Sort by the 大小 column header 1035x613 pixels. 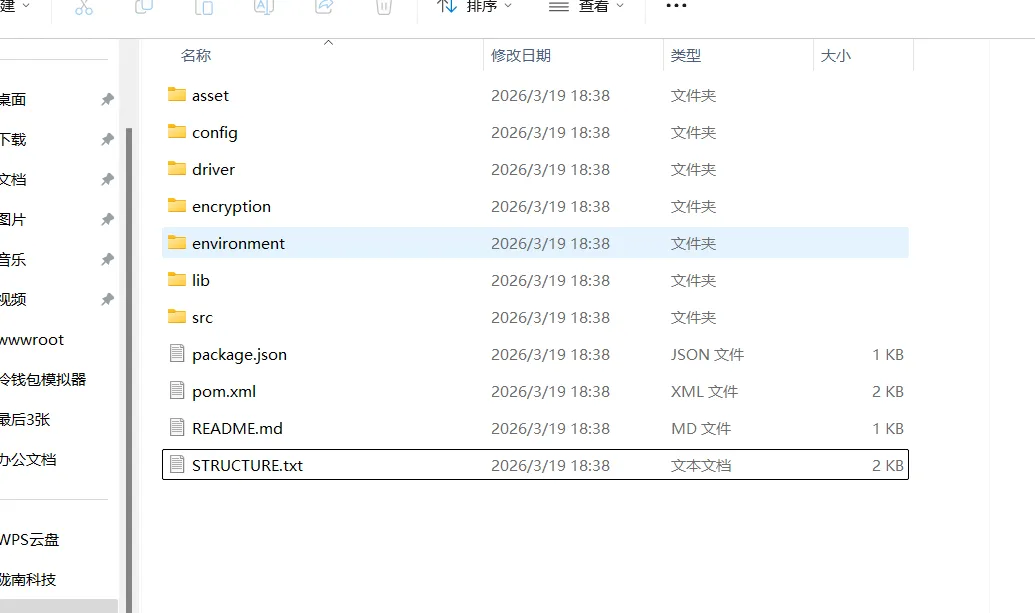point(836,55)
